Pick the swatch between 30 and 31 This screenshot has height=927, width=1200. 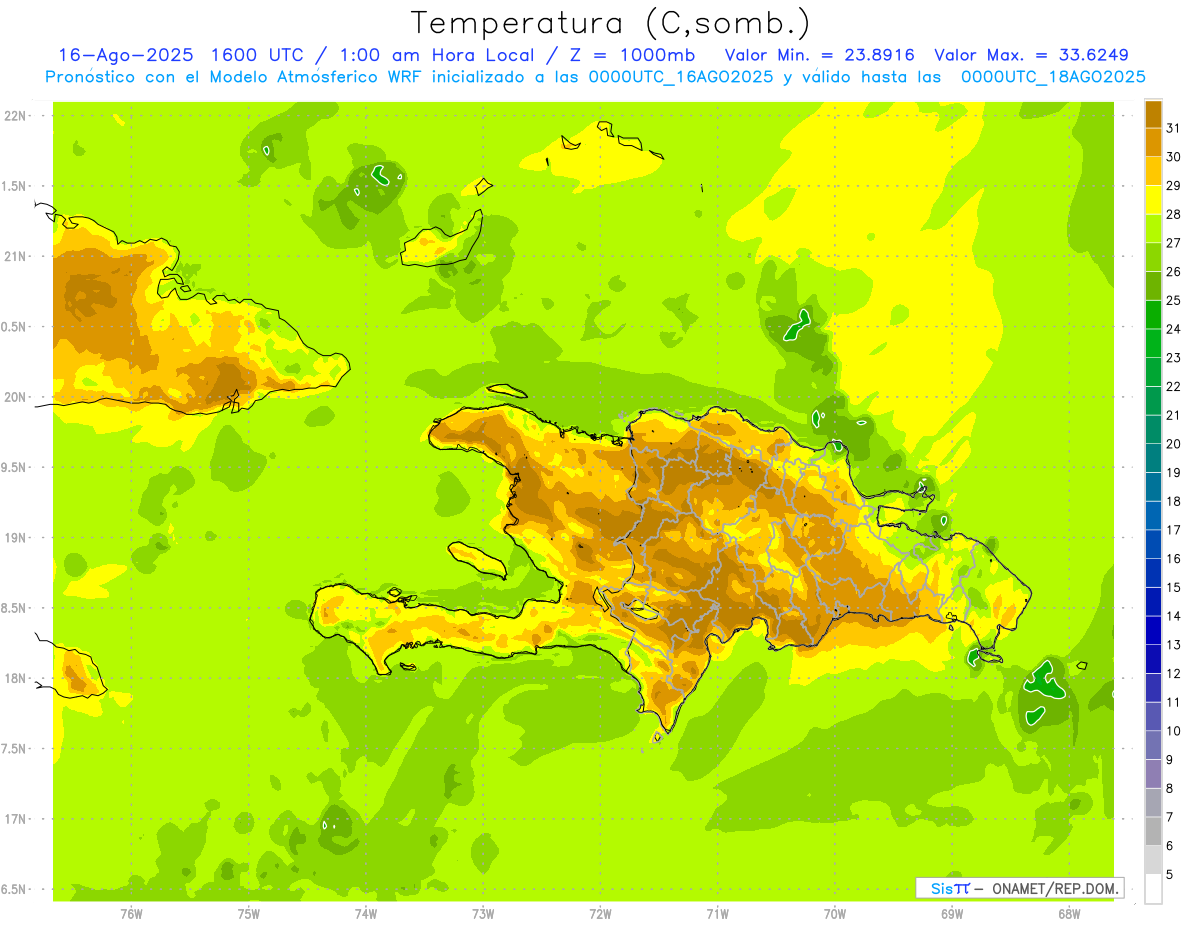point(1154,142)
